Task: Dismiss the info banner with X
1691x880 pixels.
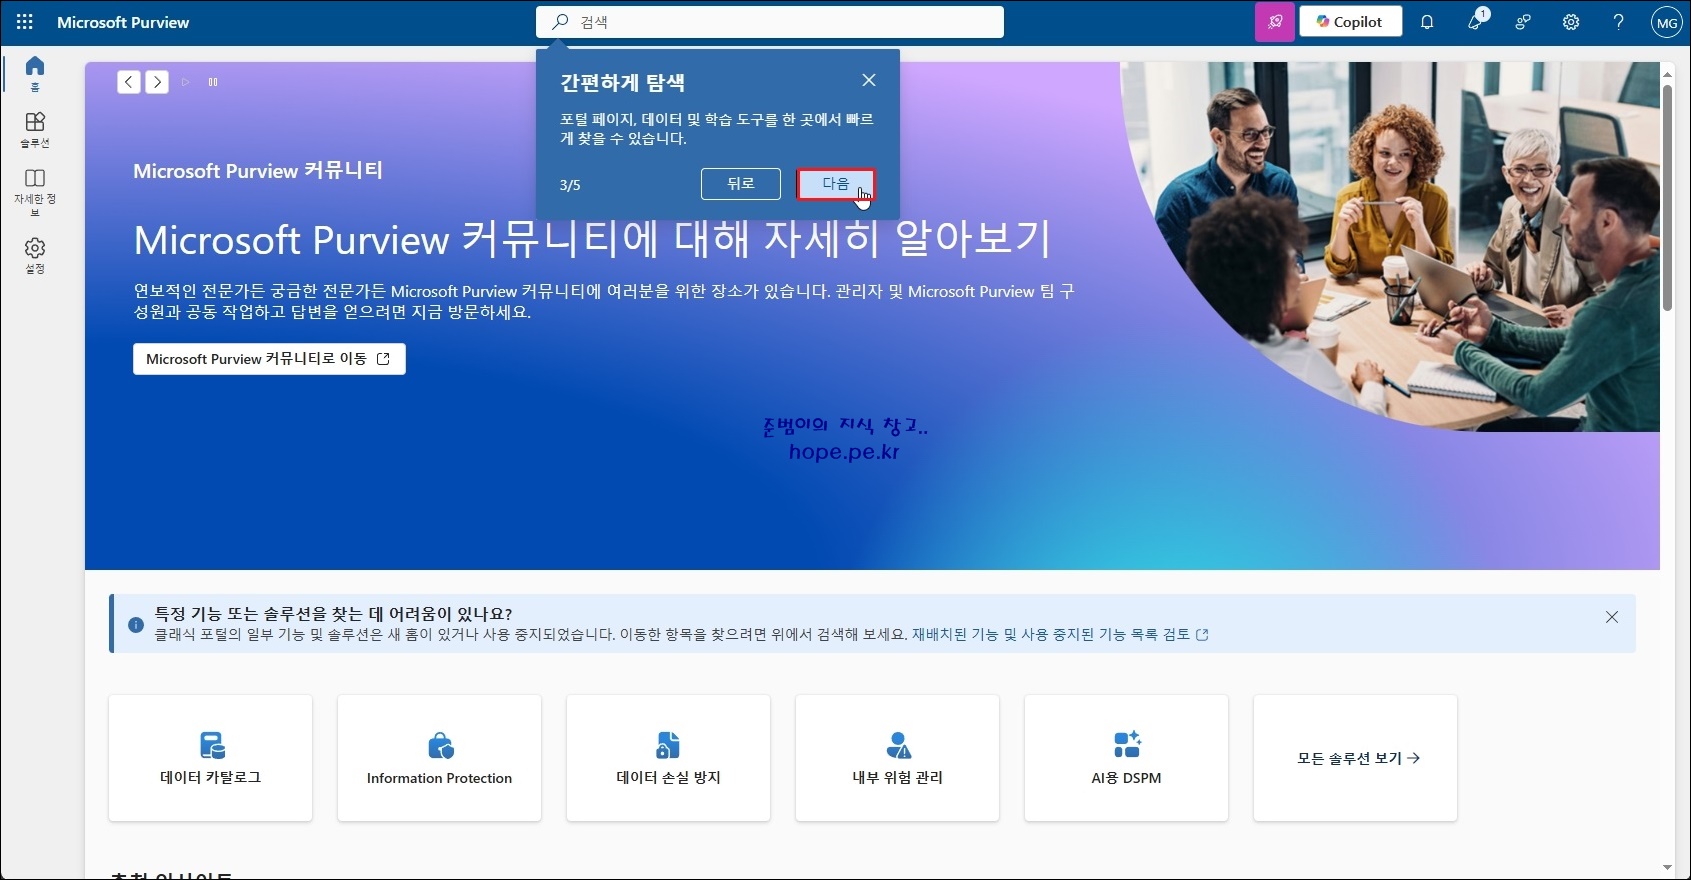Action: point(1612,617)
